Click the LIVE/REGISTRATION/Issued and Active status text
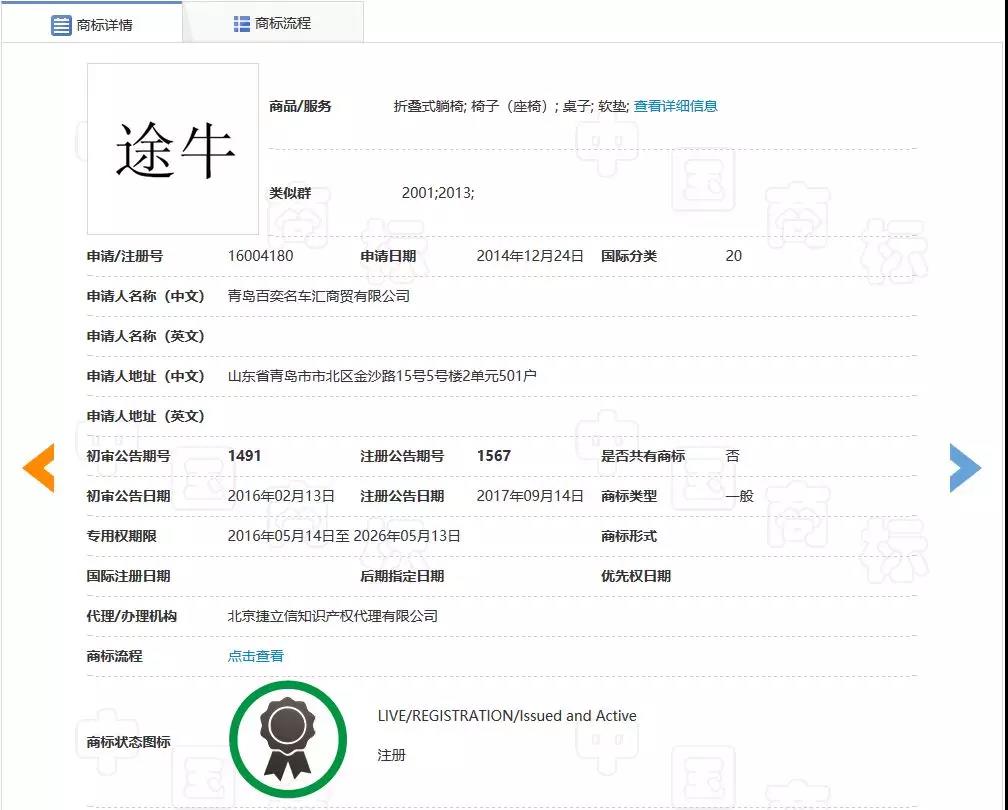 [507, 716]
